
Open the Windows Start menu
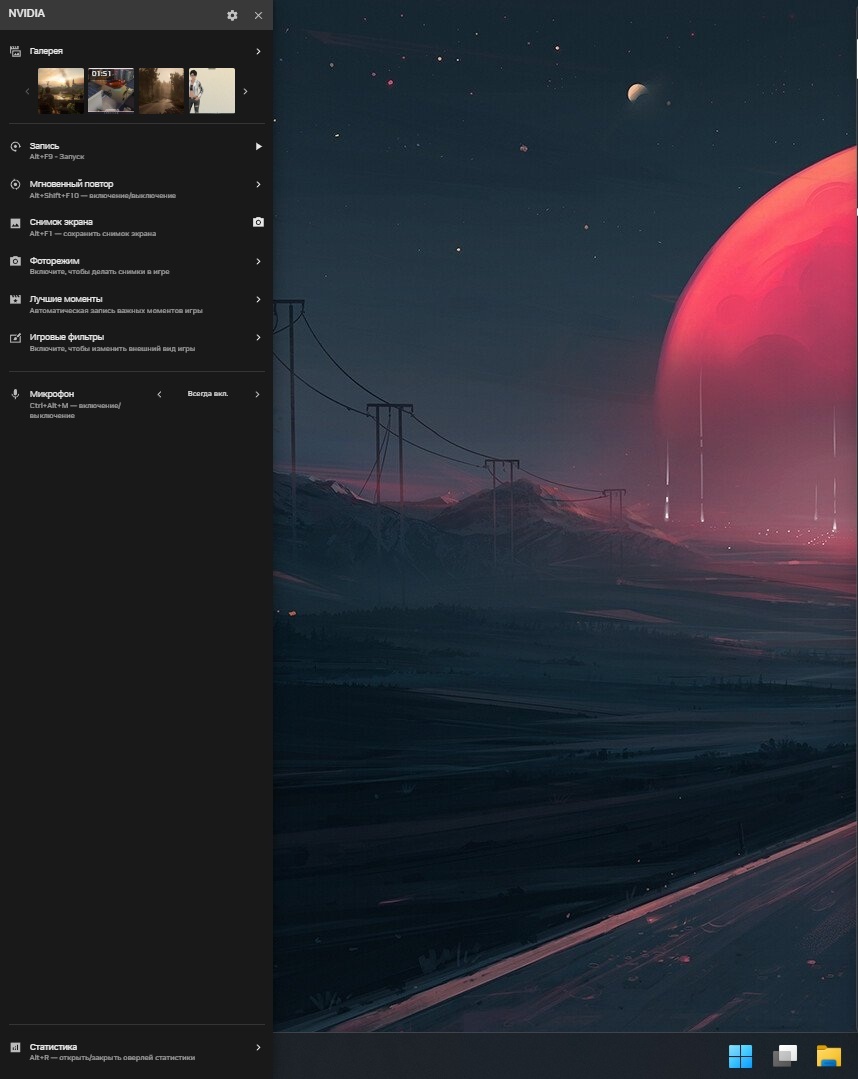coord(740,1056)
